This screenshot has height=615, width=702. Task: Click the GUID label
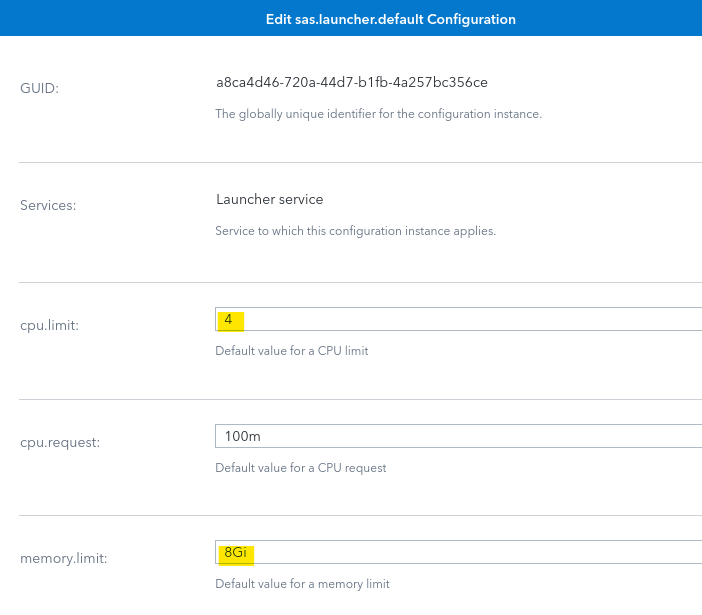point(39,88)
